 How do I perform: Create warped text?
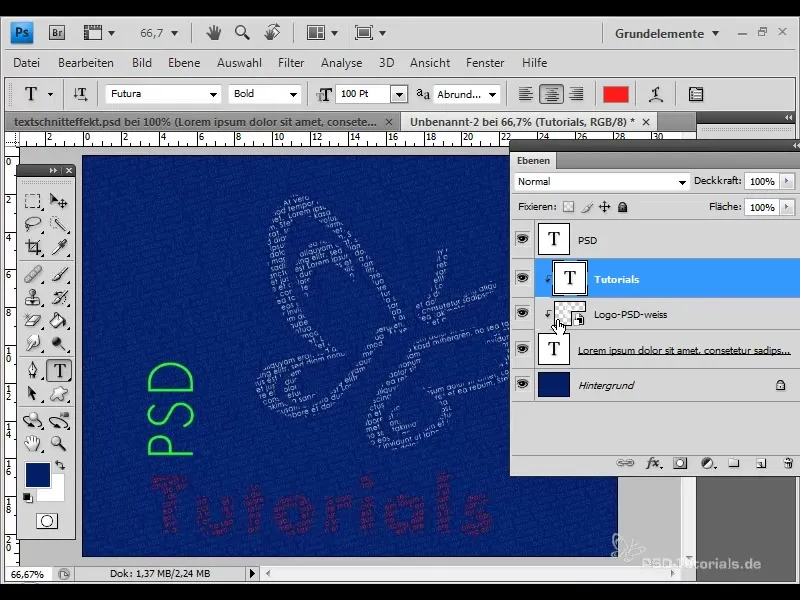(656, 94)
